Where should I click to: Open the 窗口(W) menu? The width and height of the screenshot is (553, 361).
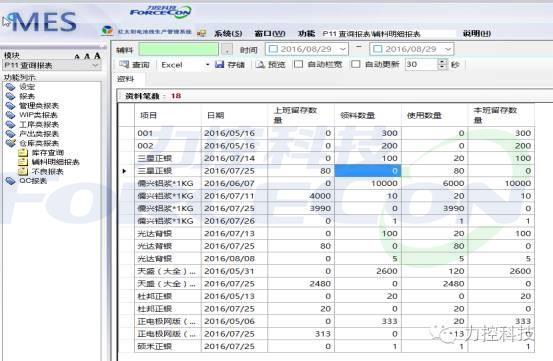tap(270, 33)
